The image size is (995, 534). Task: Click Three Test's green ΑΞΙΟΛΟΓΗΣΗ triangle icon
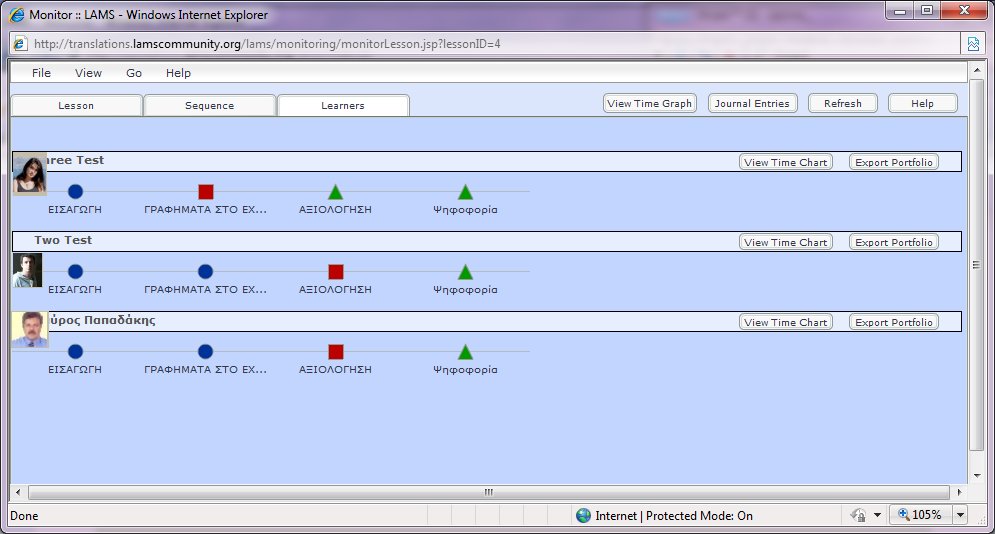click(335, 192)
